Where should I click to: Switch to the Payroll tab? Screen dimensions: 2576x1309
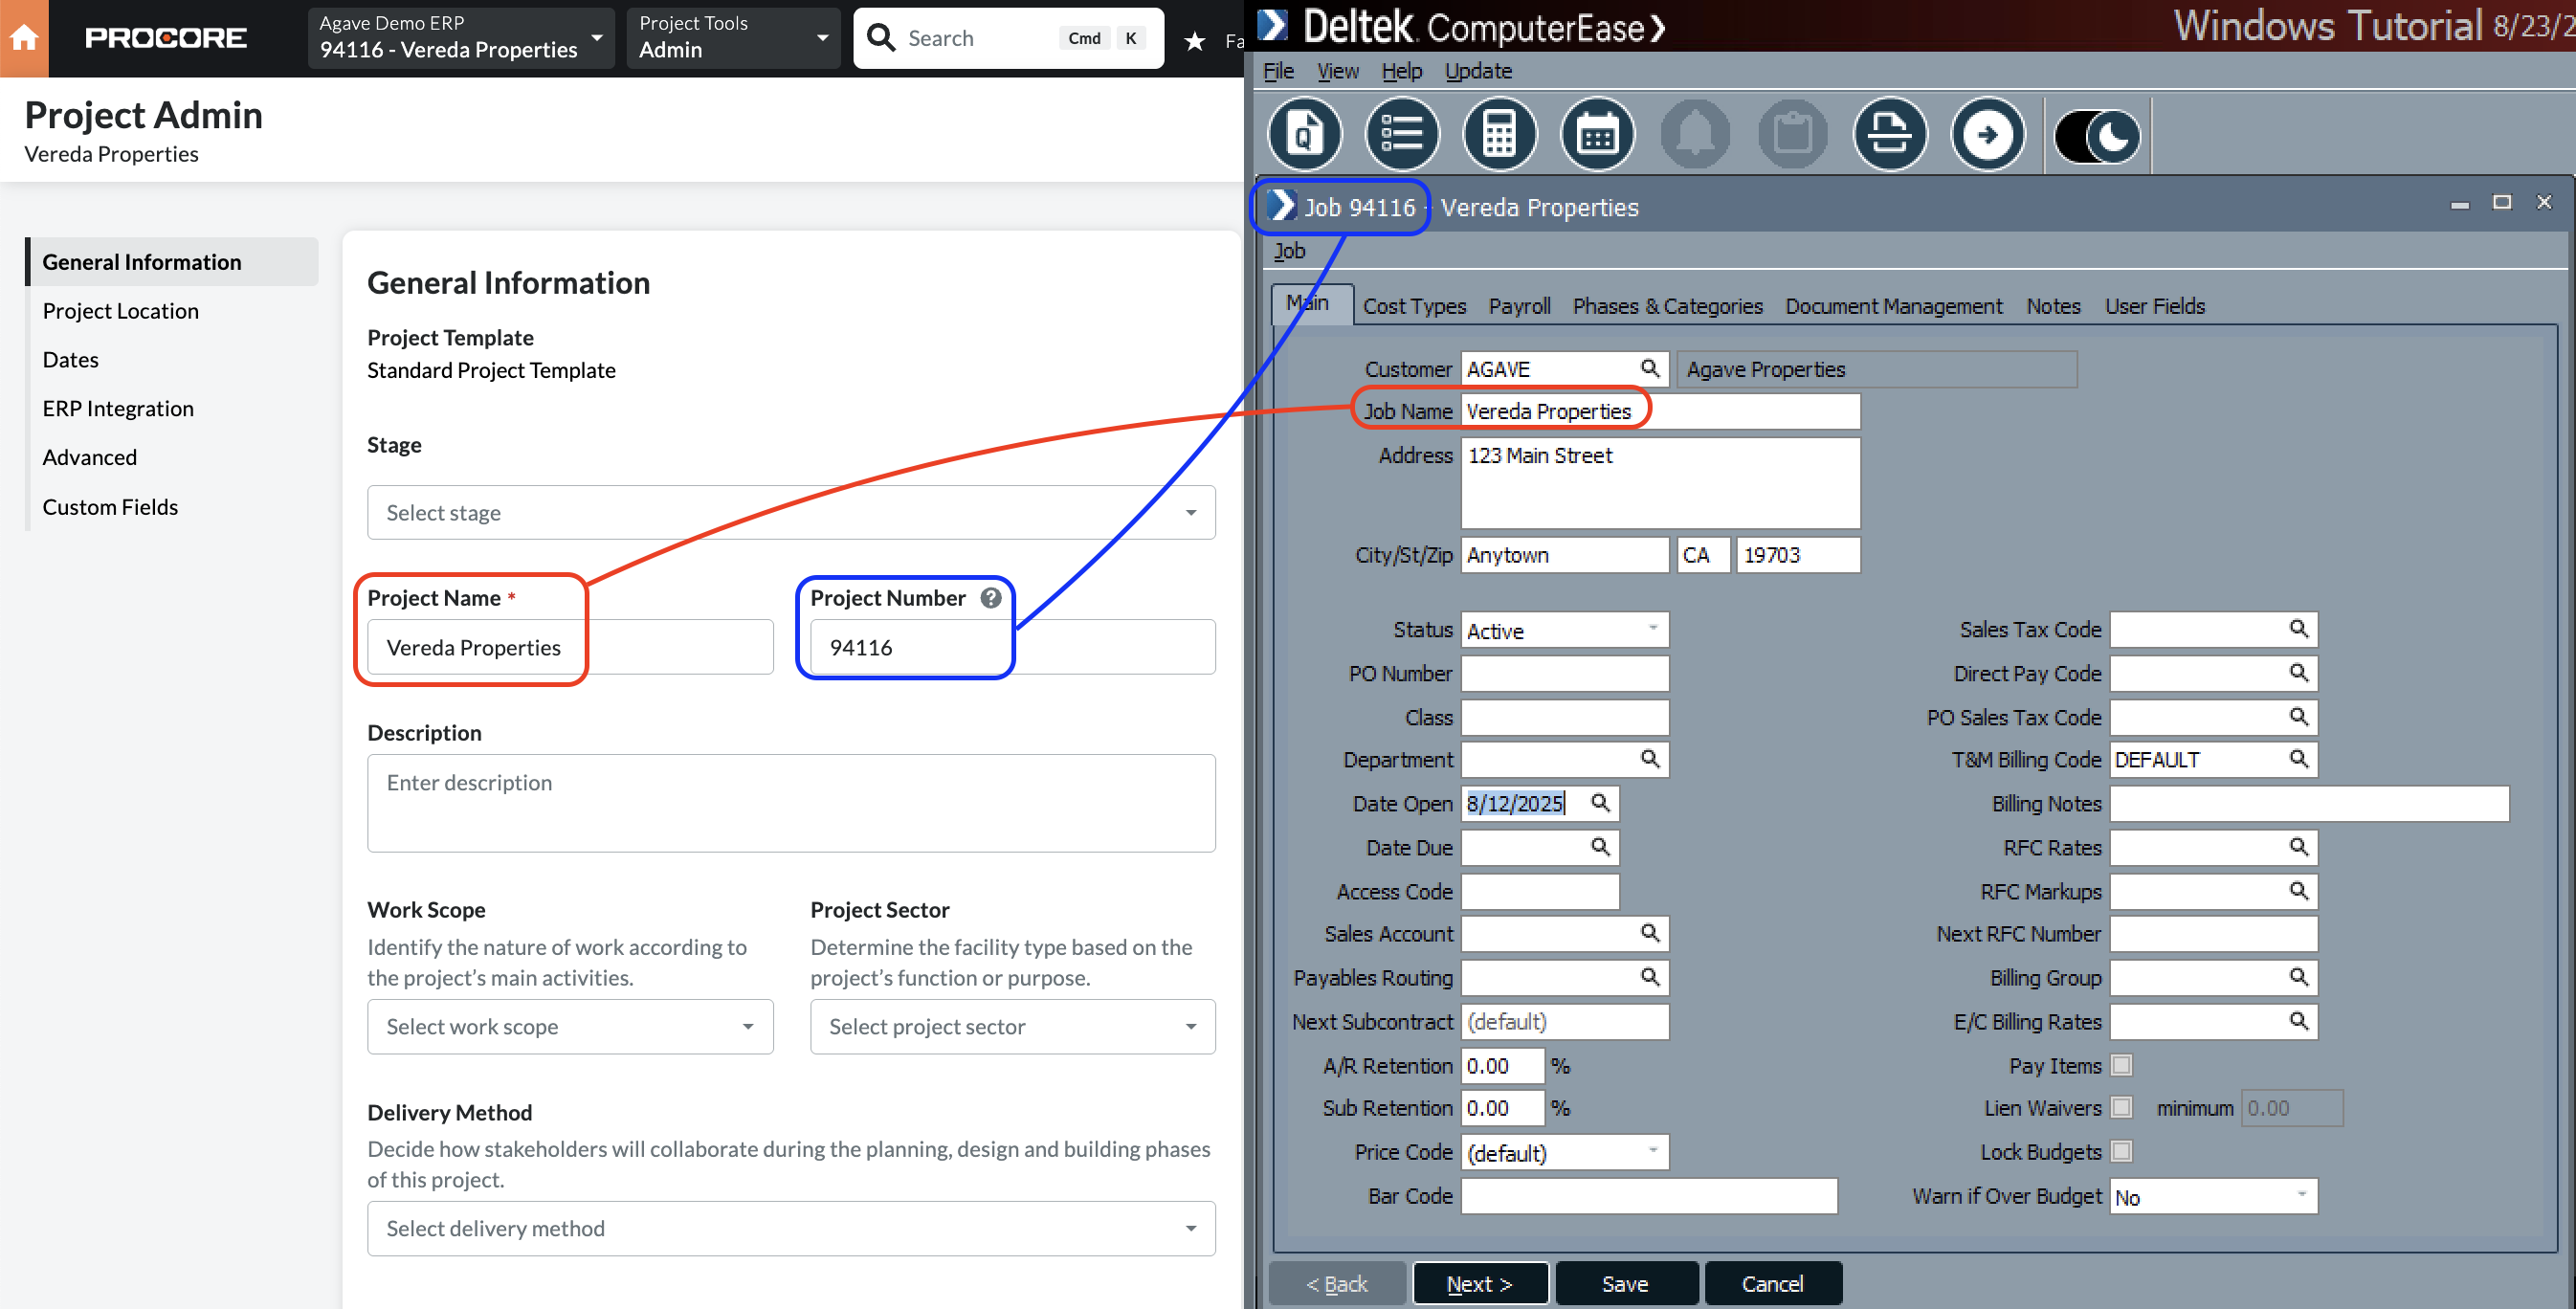(1519, 306)
